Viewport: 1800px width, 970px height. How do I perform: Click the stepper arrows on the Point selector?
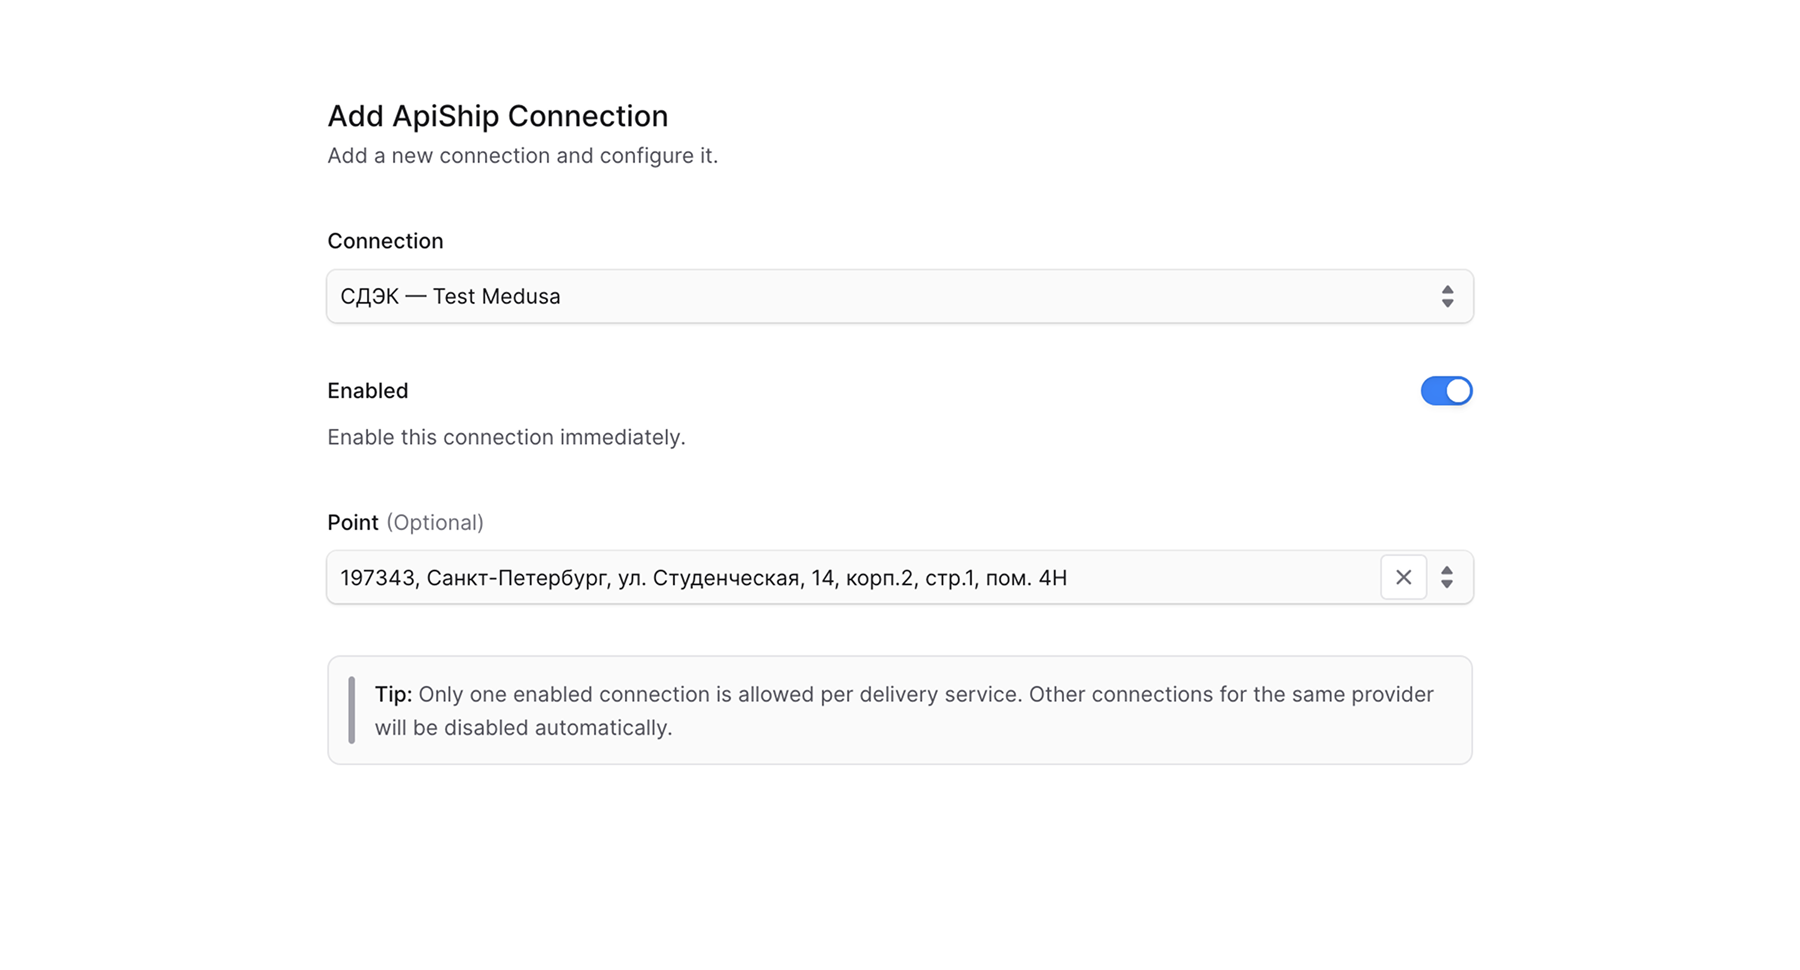1448,577
